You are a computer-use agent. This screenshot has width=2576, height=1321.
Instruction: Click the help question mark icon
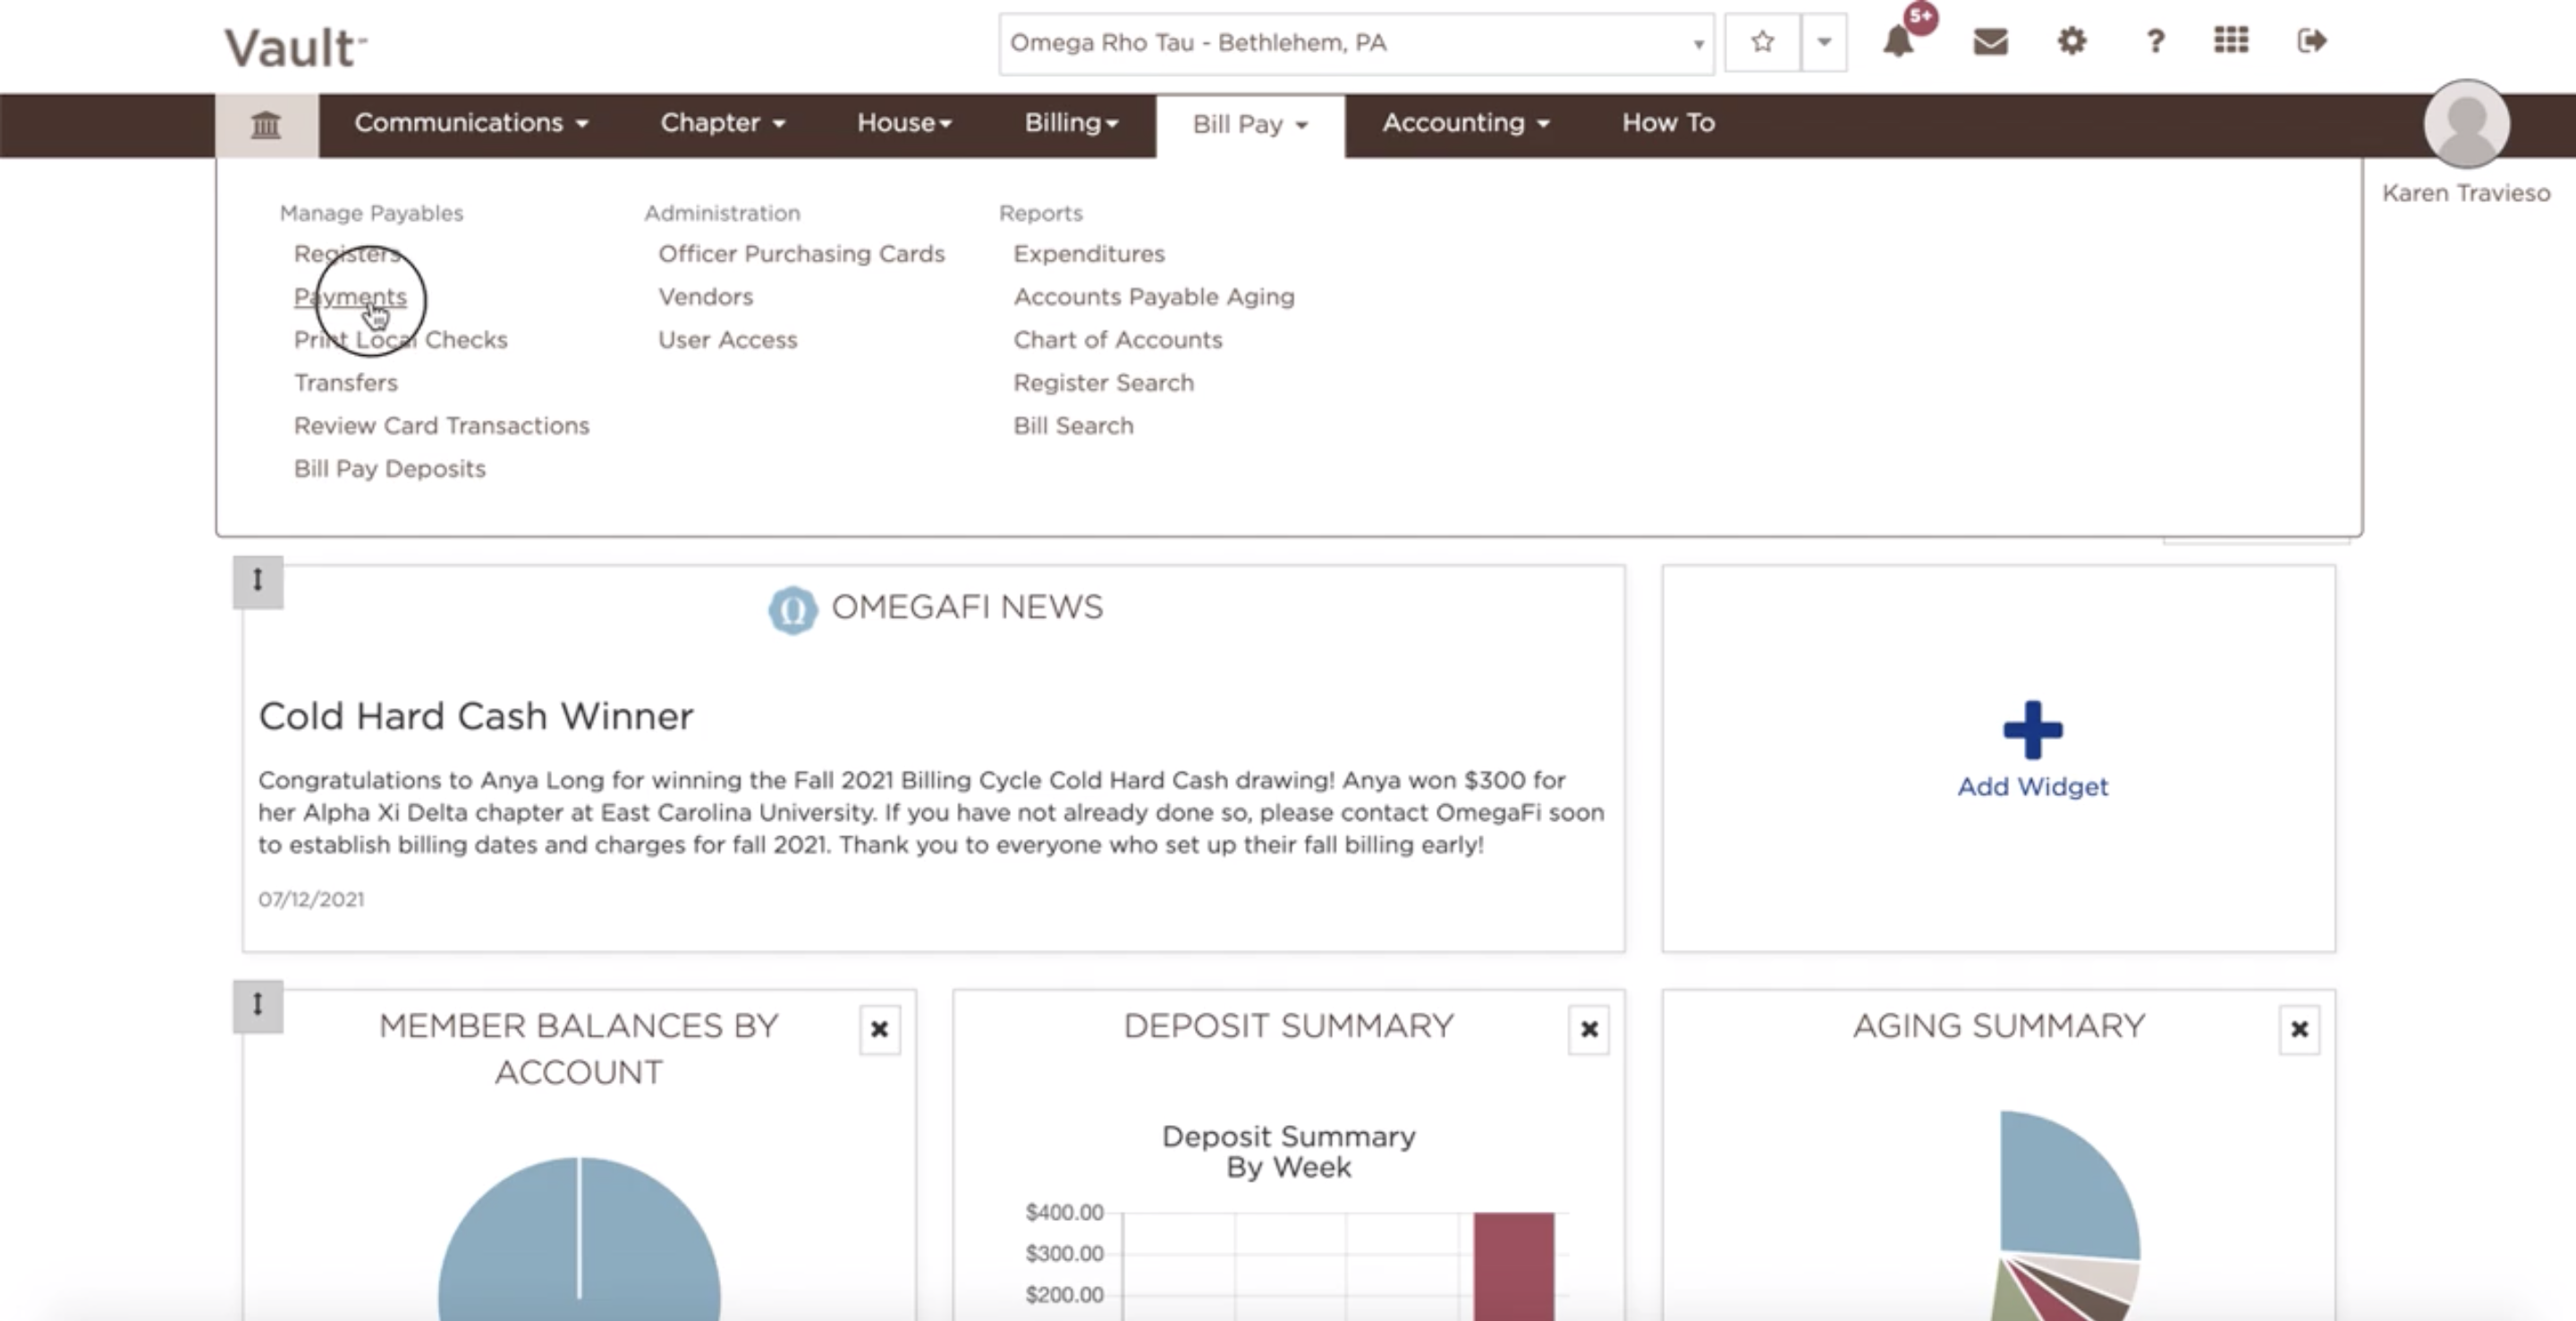[x=2155, y=42]
